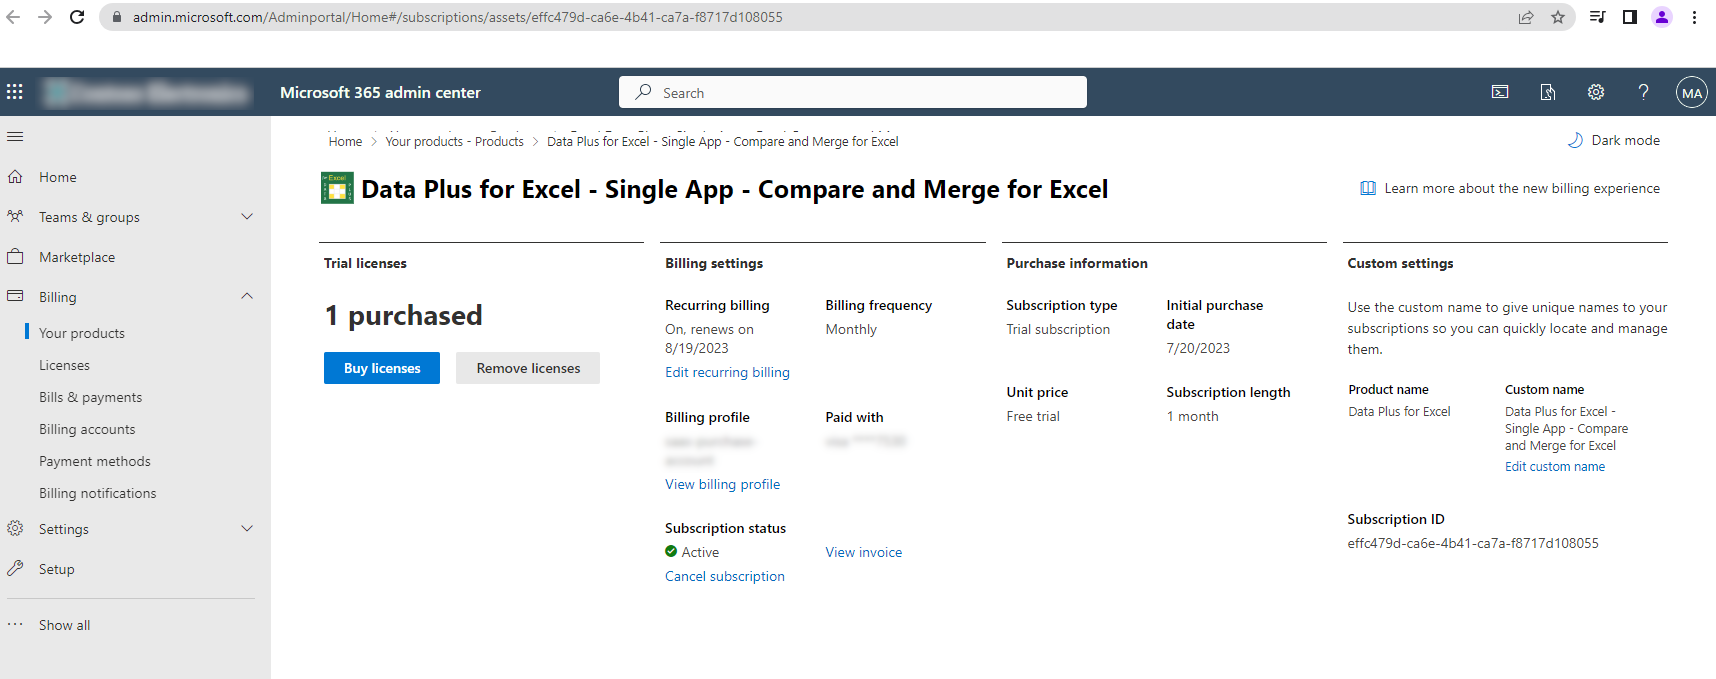Open Your products in sidebar
Viewport: 1716px width, 679px height.
click(x=82, y=333)
